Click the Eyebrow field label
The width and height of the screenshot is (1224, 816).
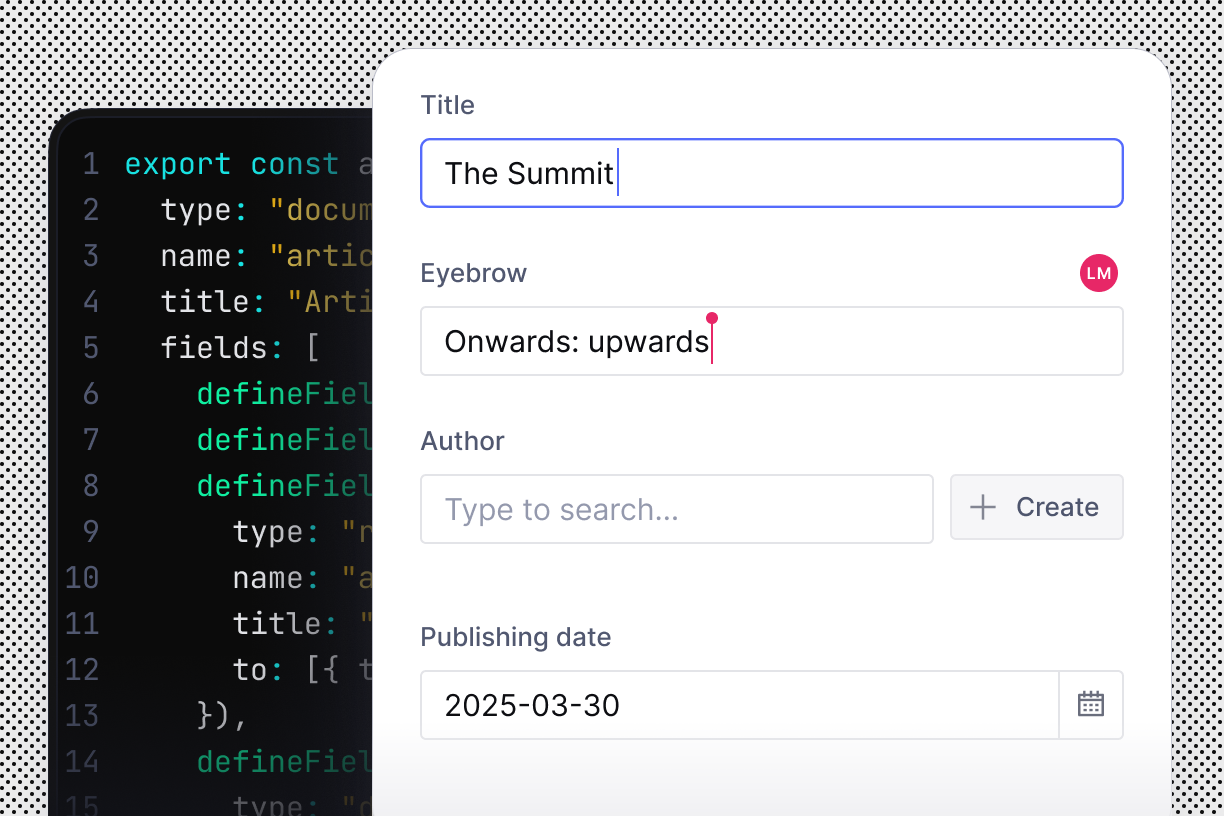pyautogui.click(x=473, y=272)
